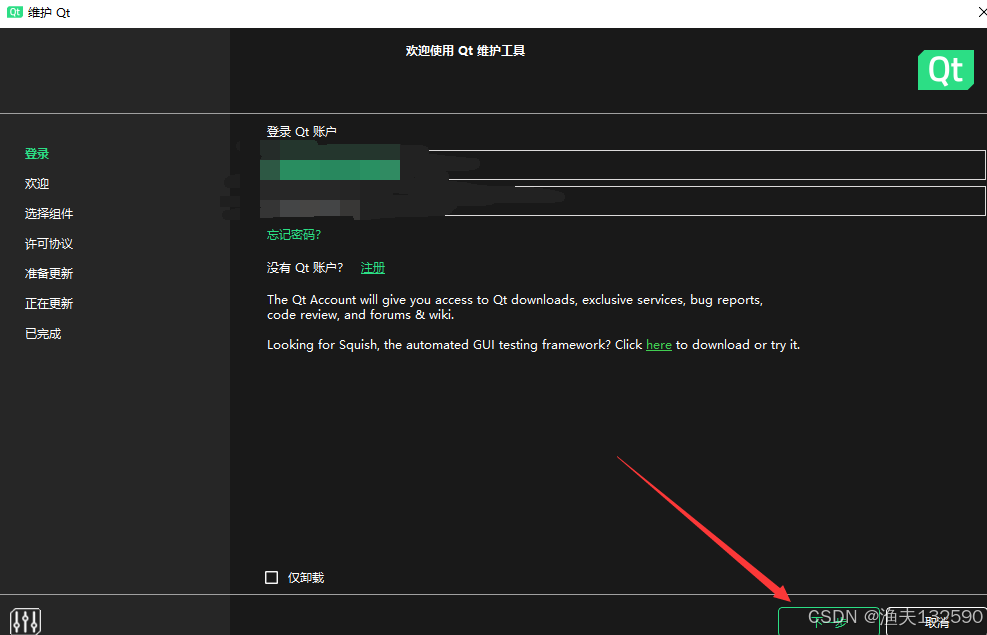Click the 下一步 next button

[828, 621]
